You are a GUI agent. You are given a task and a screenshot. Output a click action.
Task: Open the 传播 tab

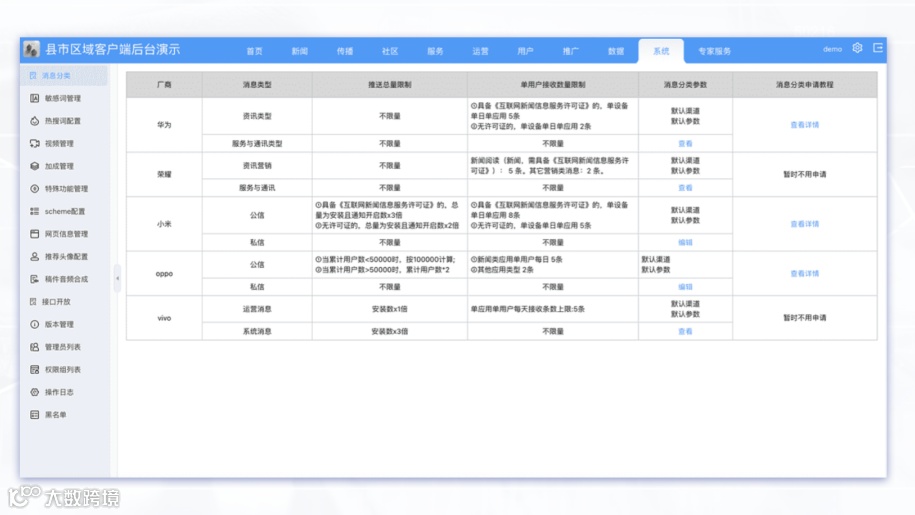(345, 51)
